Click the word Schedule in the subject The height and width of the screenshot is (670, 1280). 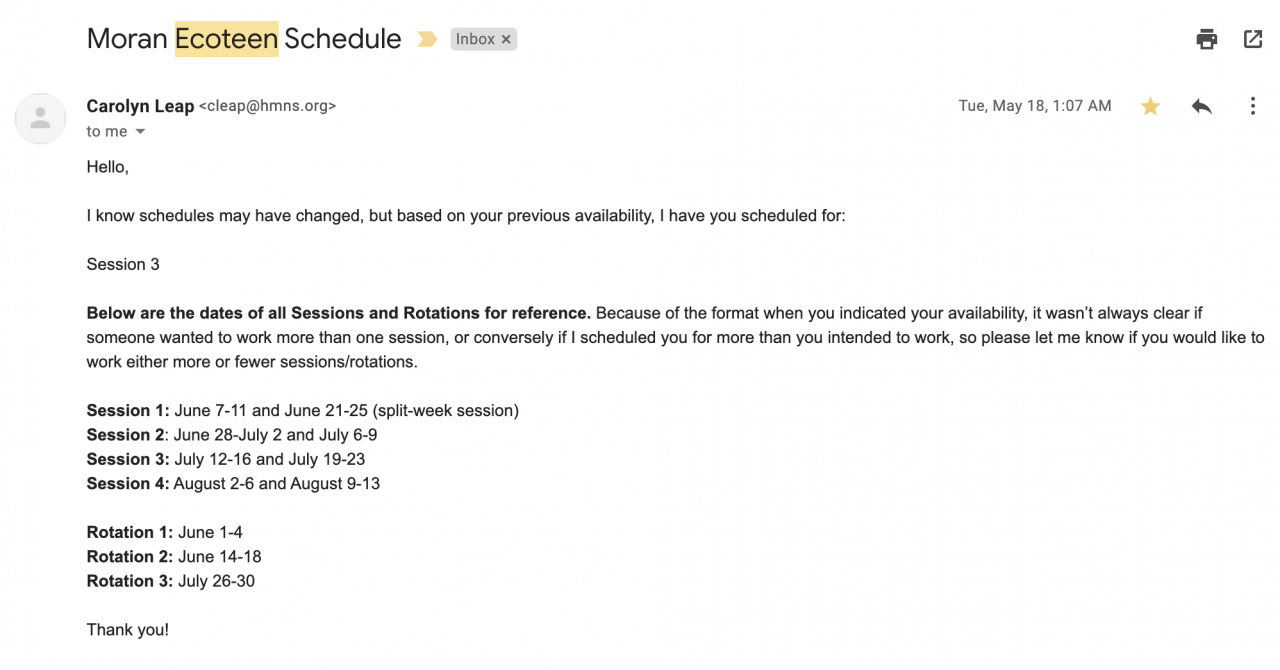(343, 40)
